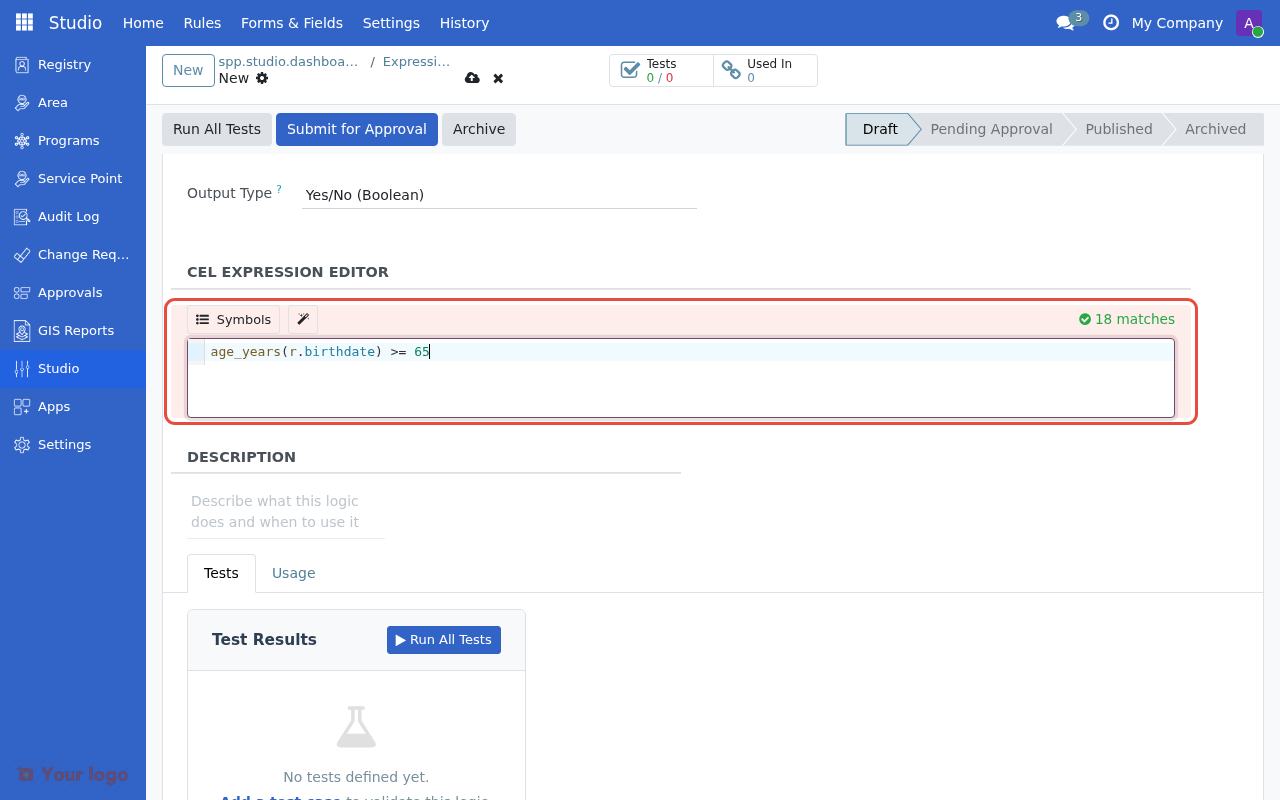Click the cloud save icon near record title
1280x800 pixels.
(x=472, y=77)
